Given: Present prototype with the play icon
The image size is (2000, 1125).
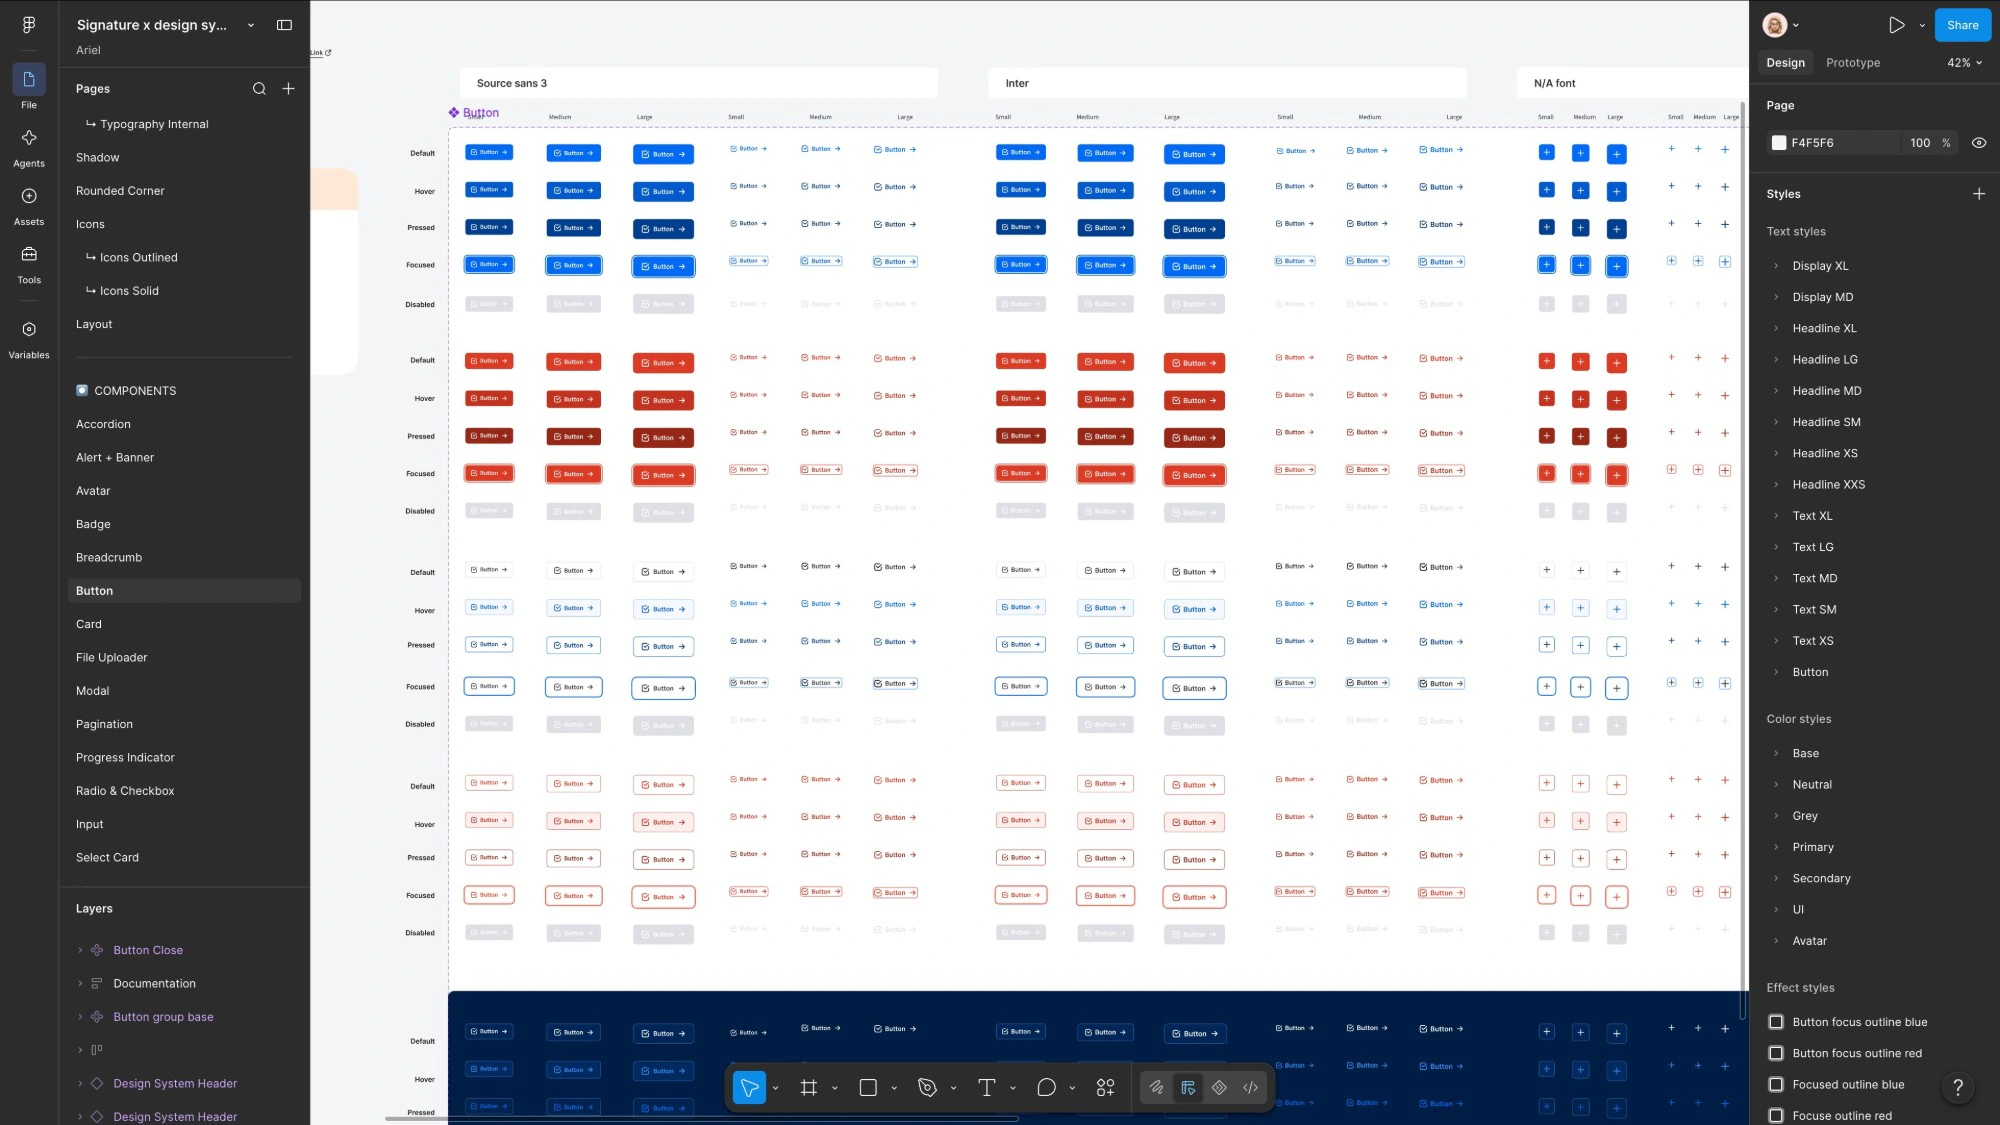Looking at the screenshot, I should 1896,25.
